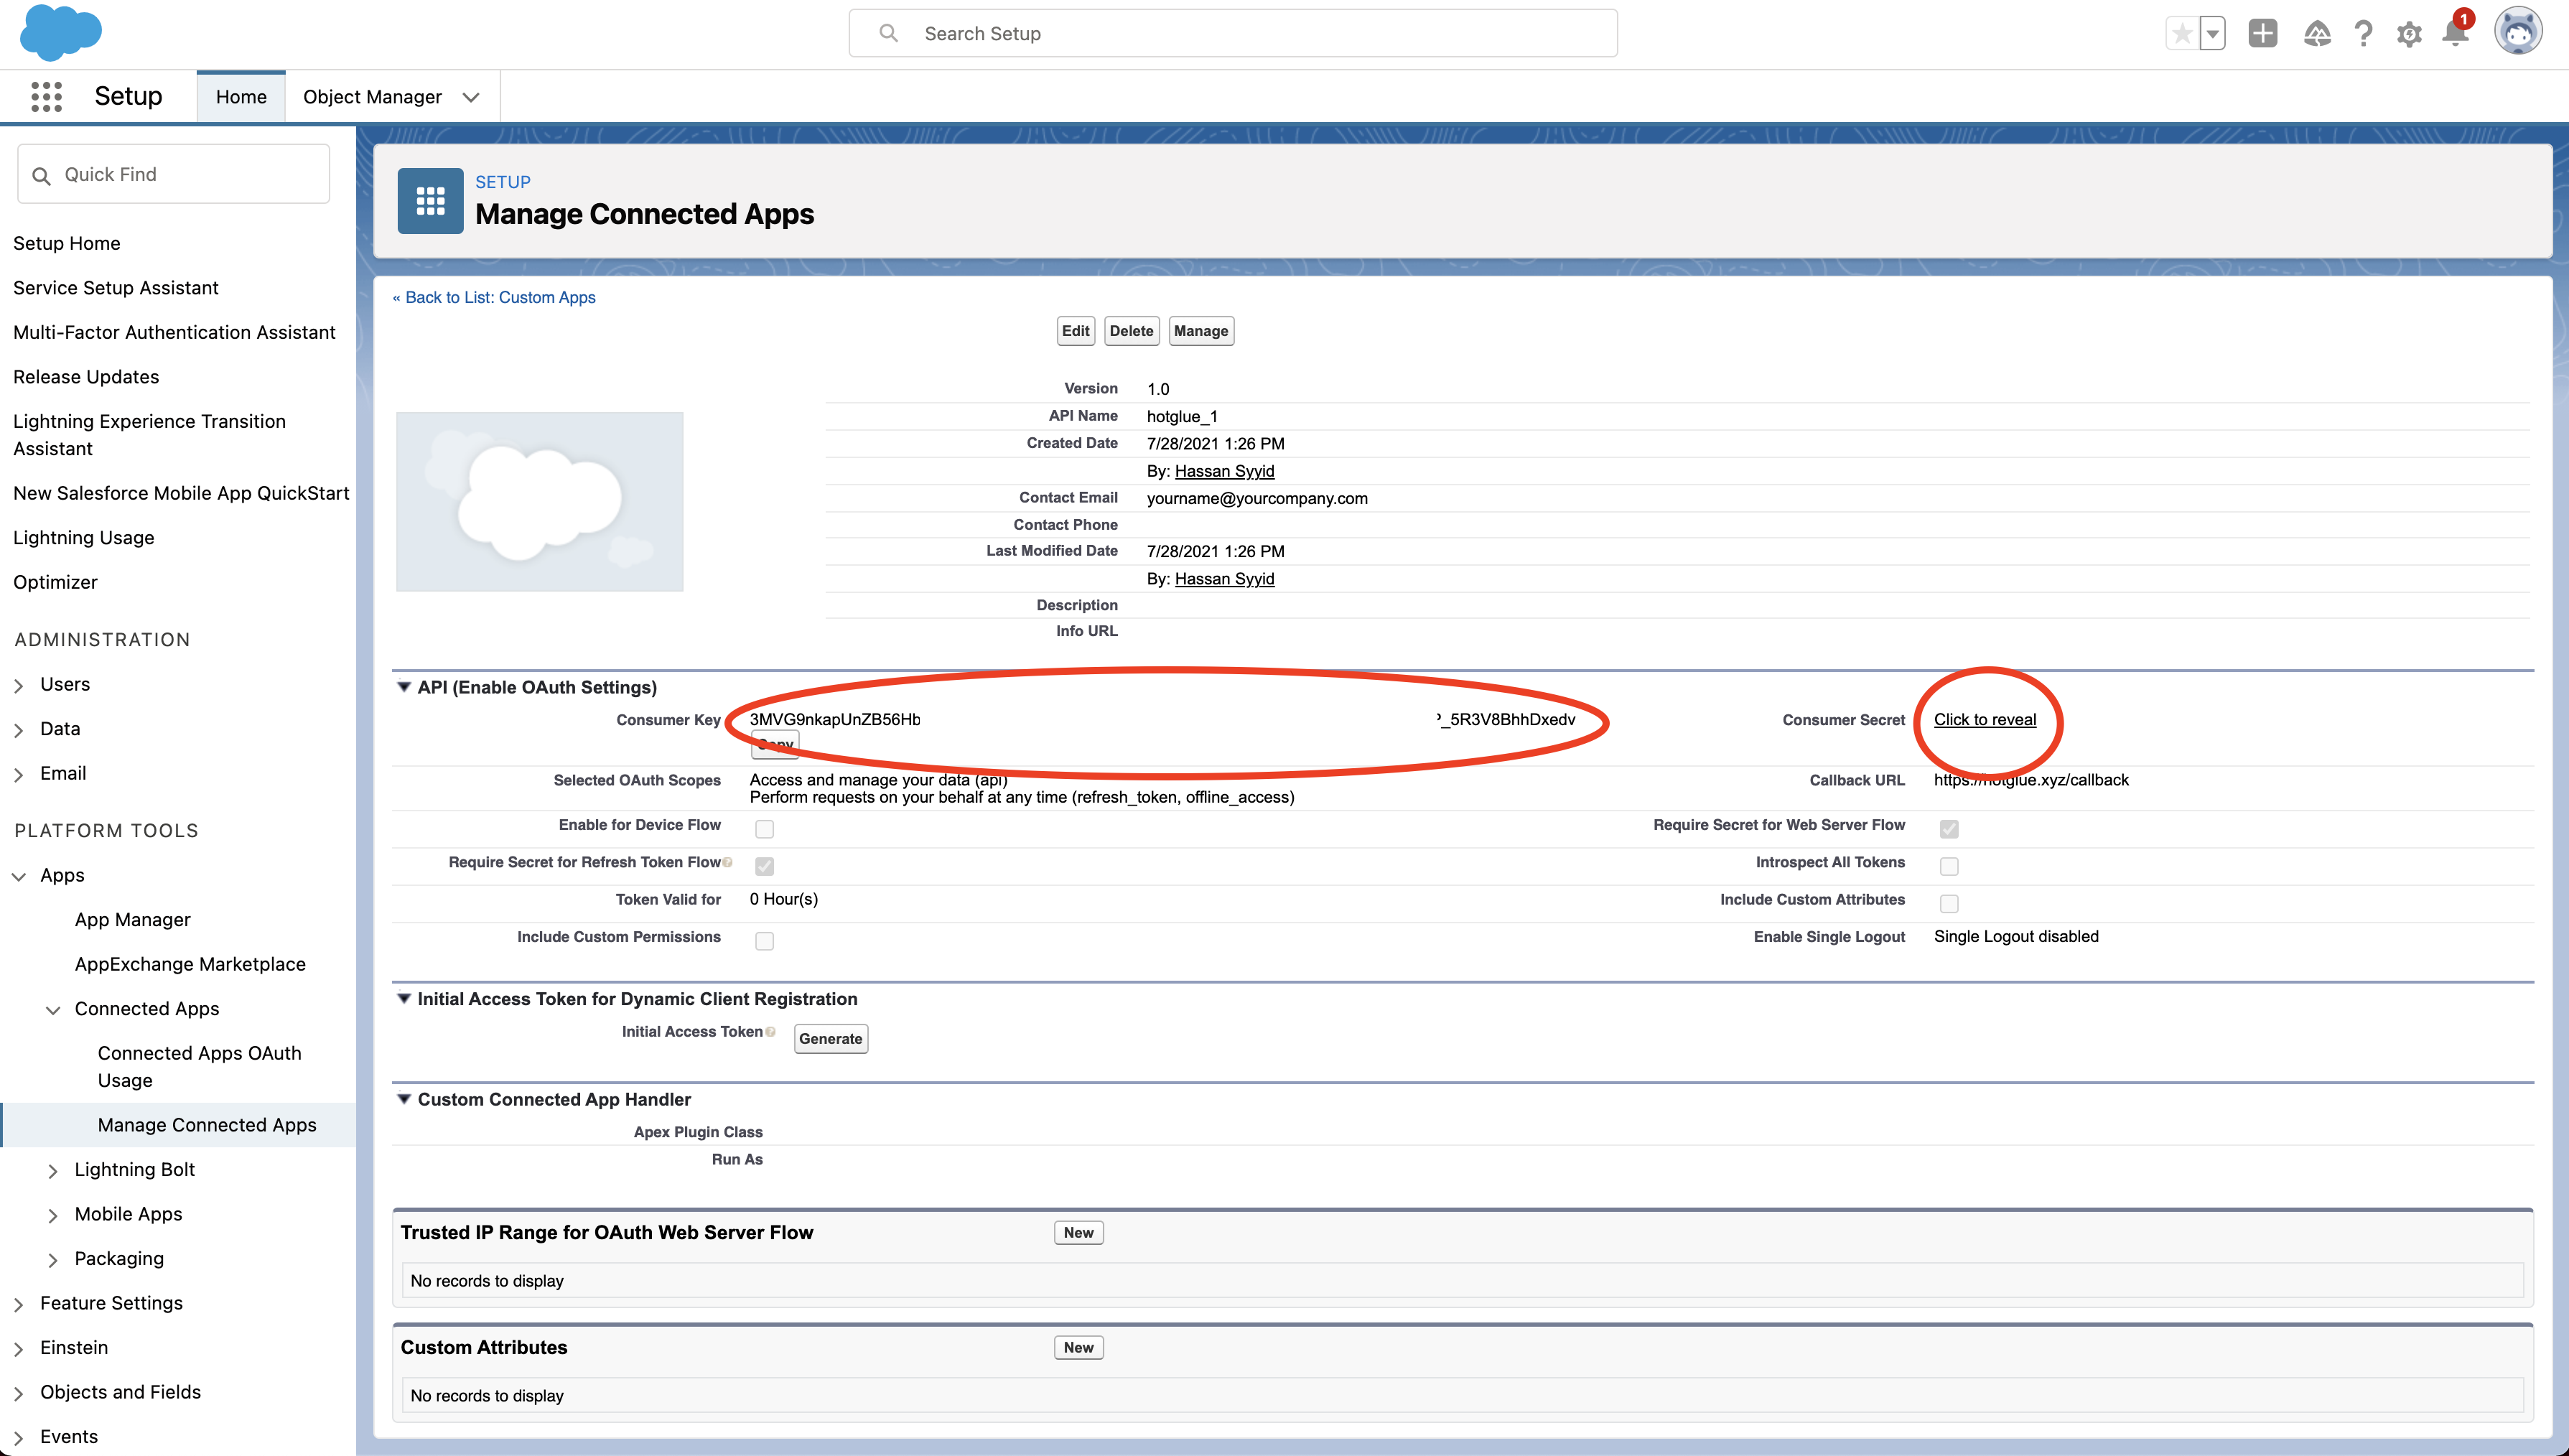Switch to the Object Manager tab
Viewport: 2569px width, 1456px height.
click(x=372, y=97)
